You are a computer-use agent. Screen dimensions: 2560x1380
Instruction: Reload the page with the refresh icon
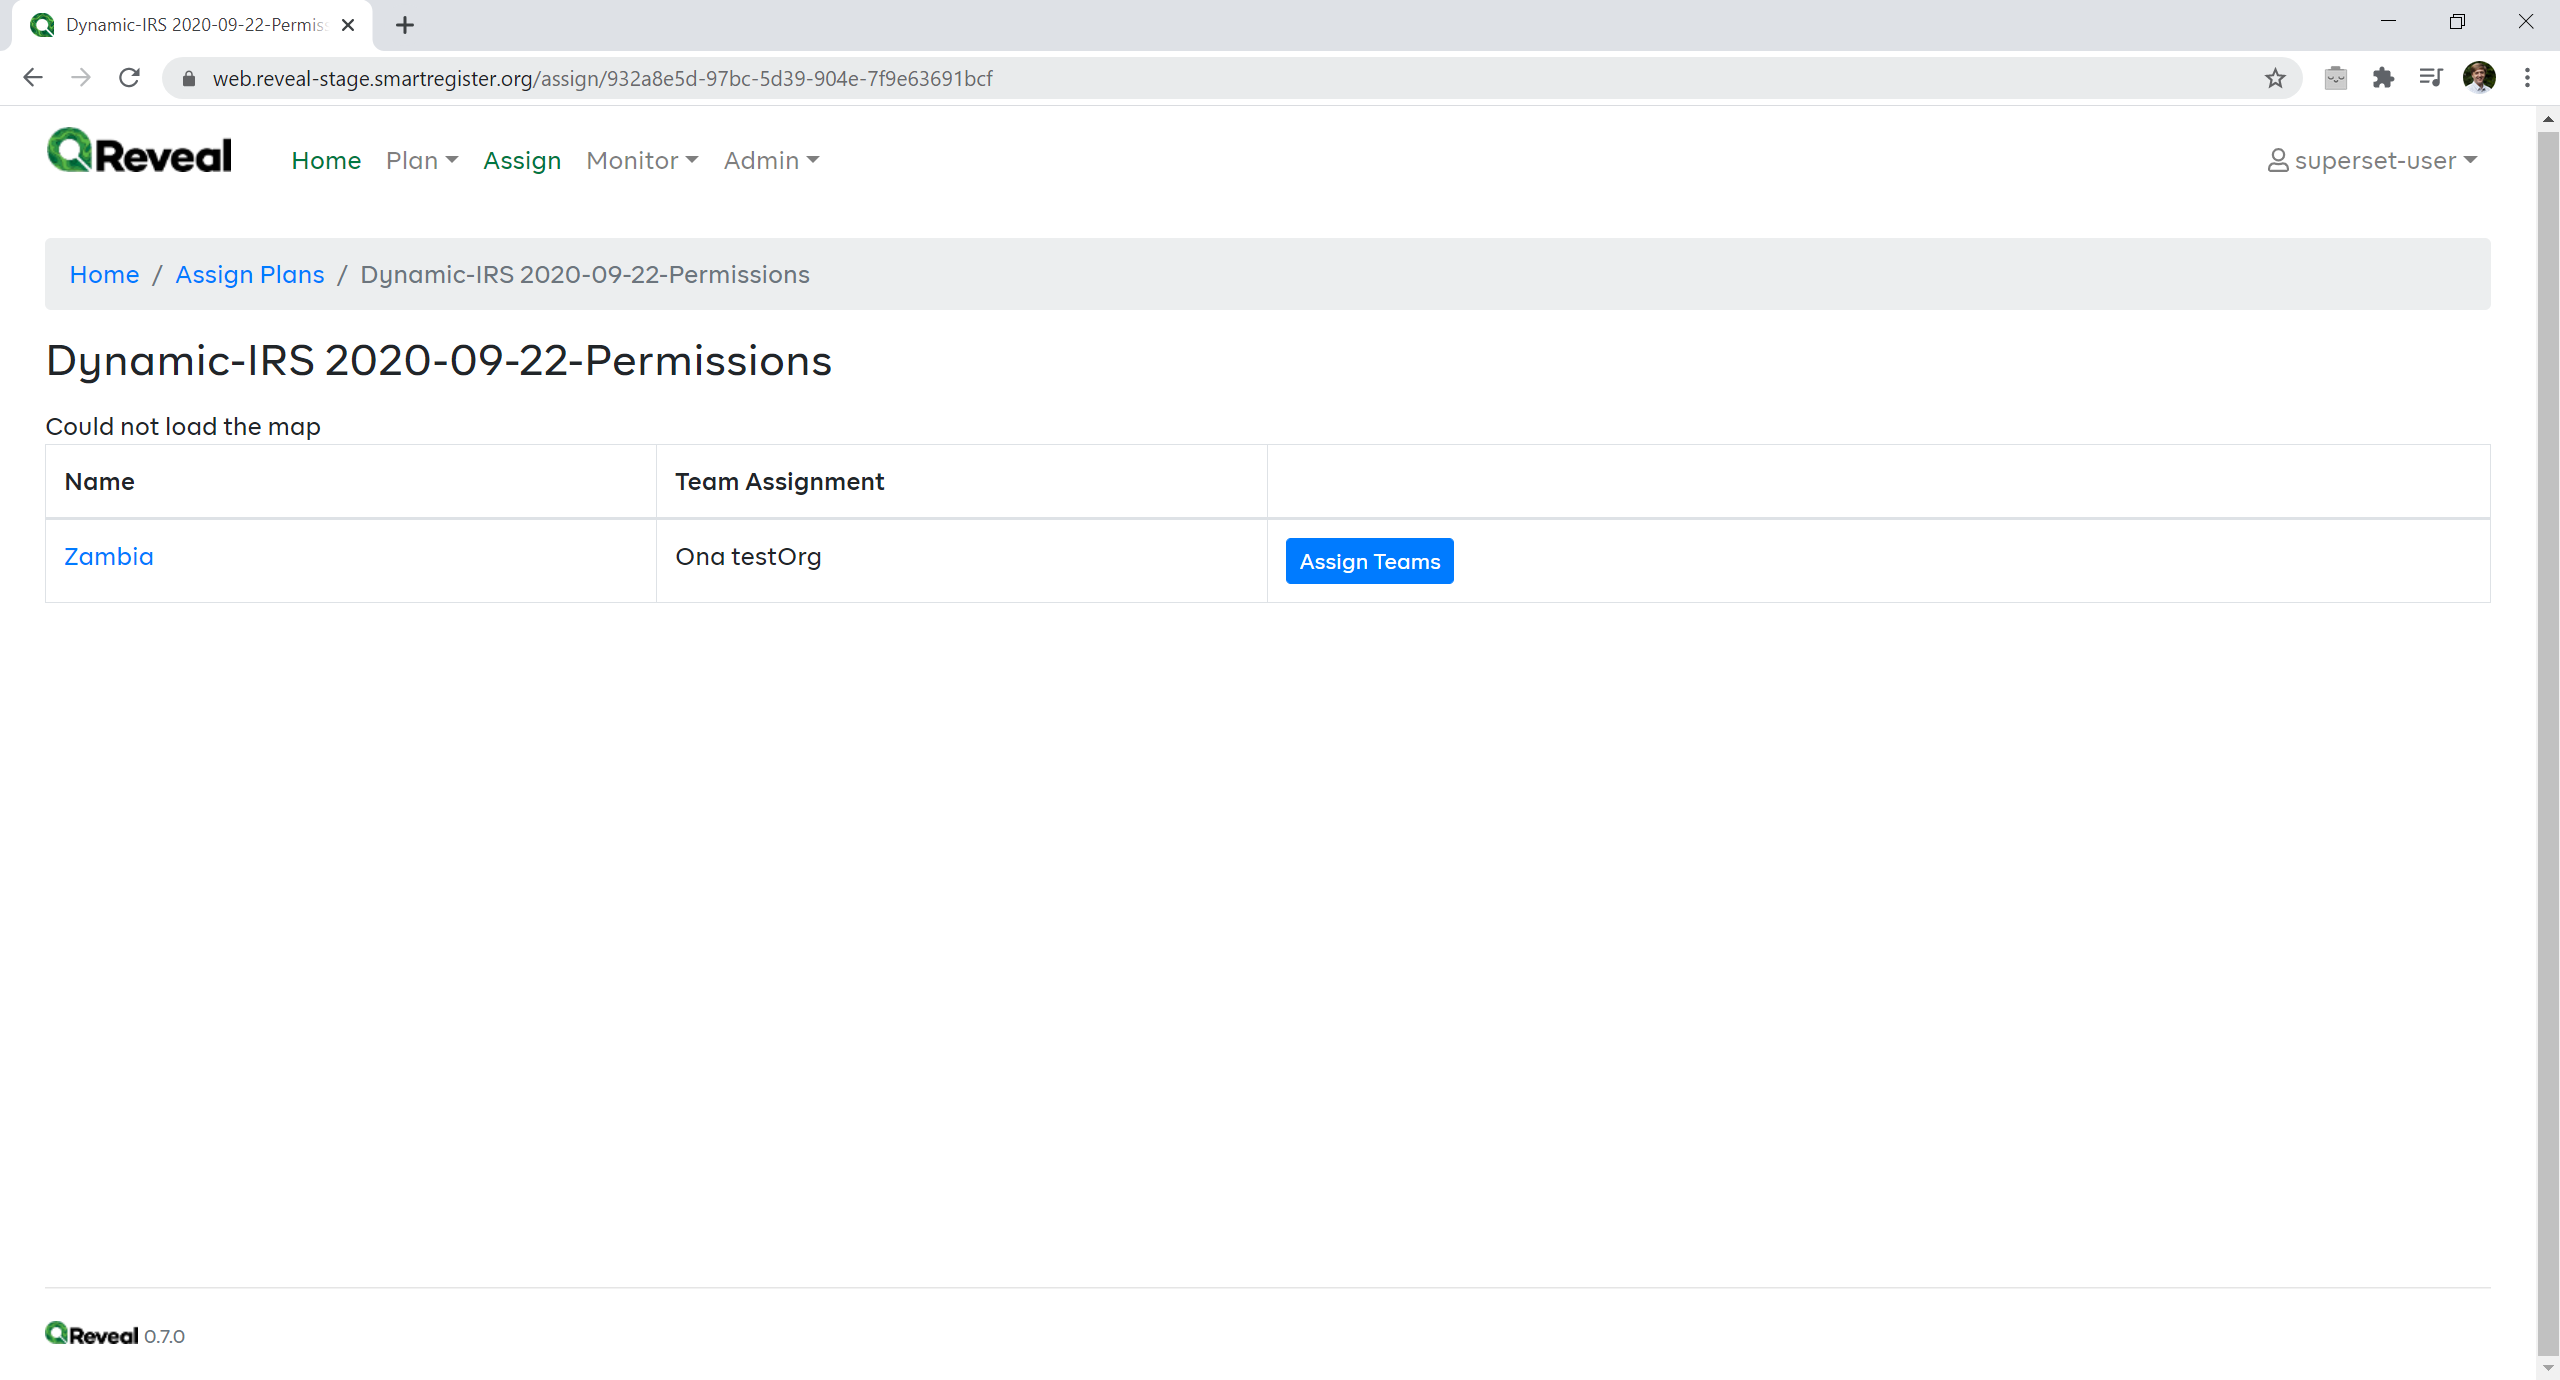tap(129, 77)
